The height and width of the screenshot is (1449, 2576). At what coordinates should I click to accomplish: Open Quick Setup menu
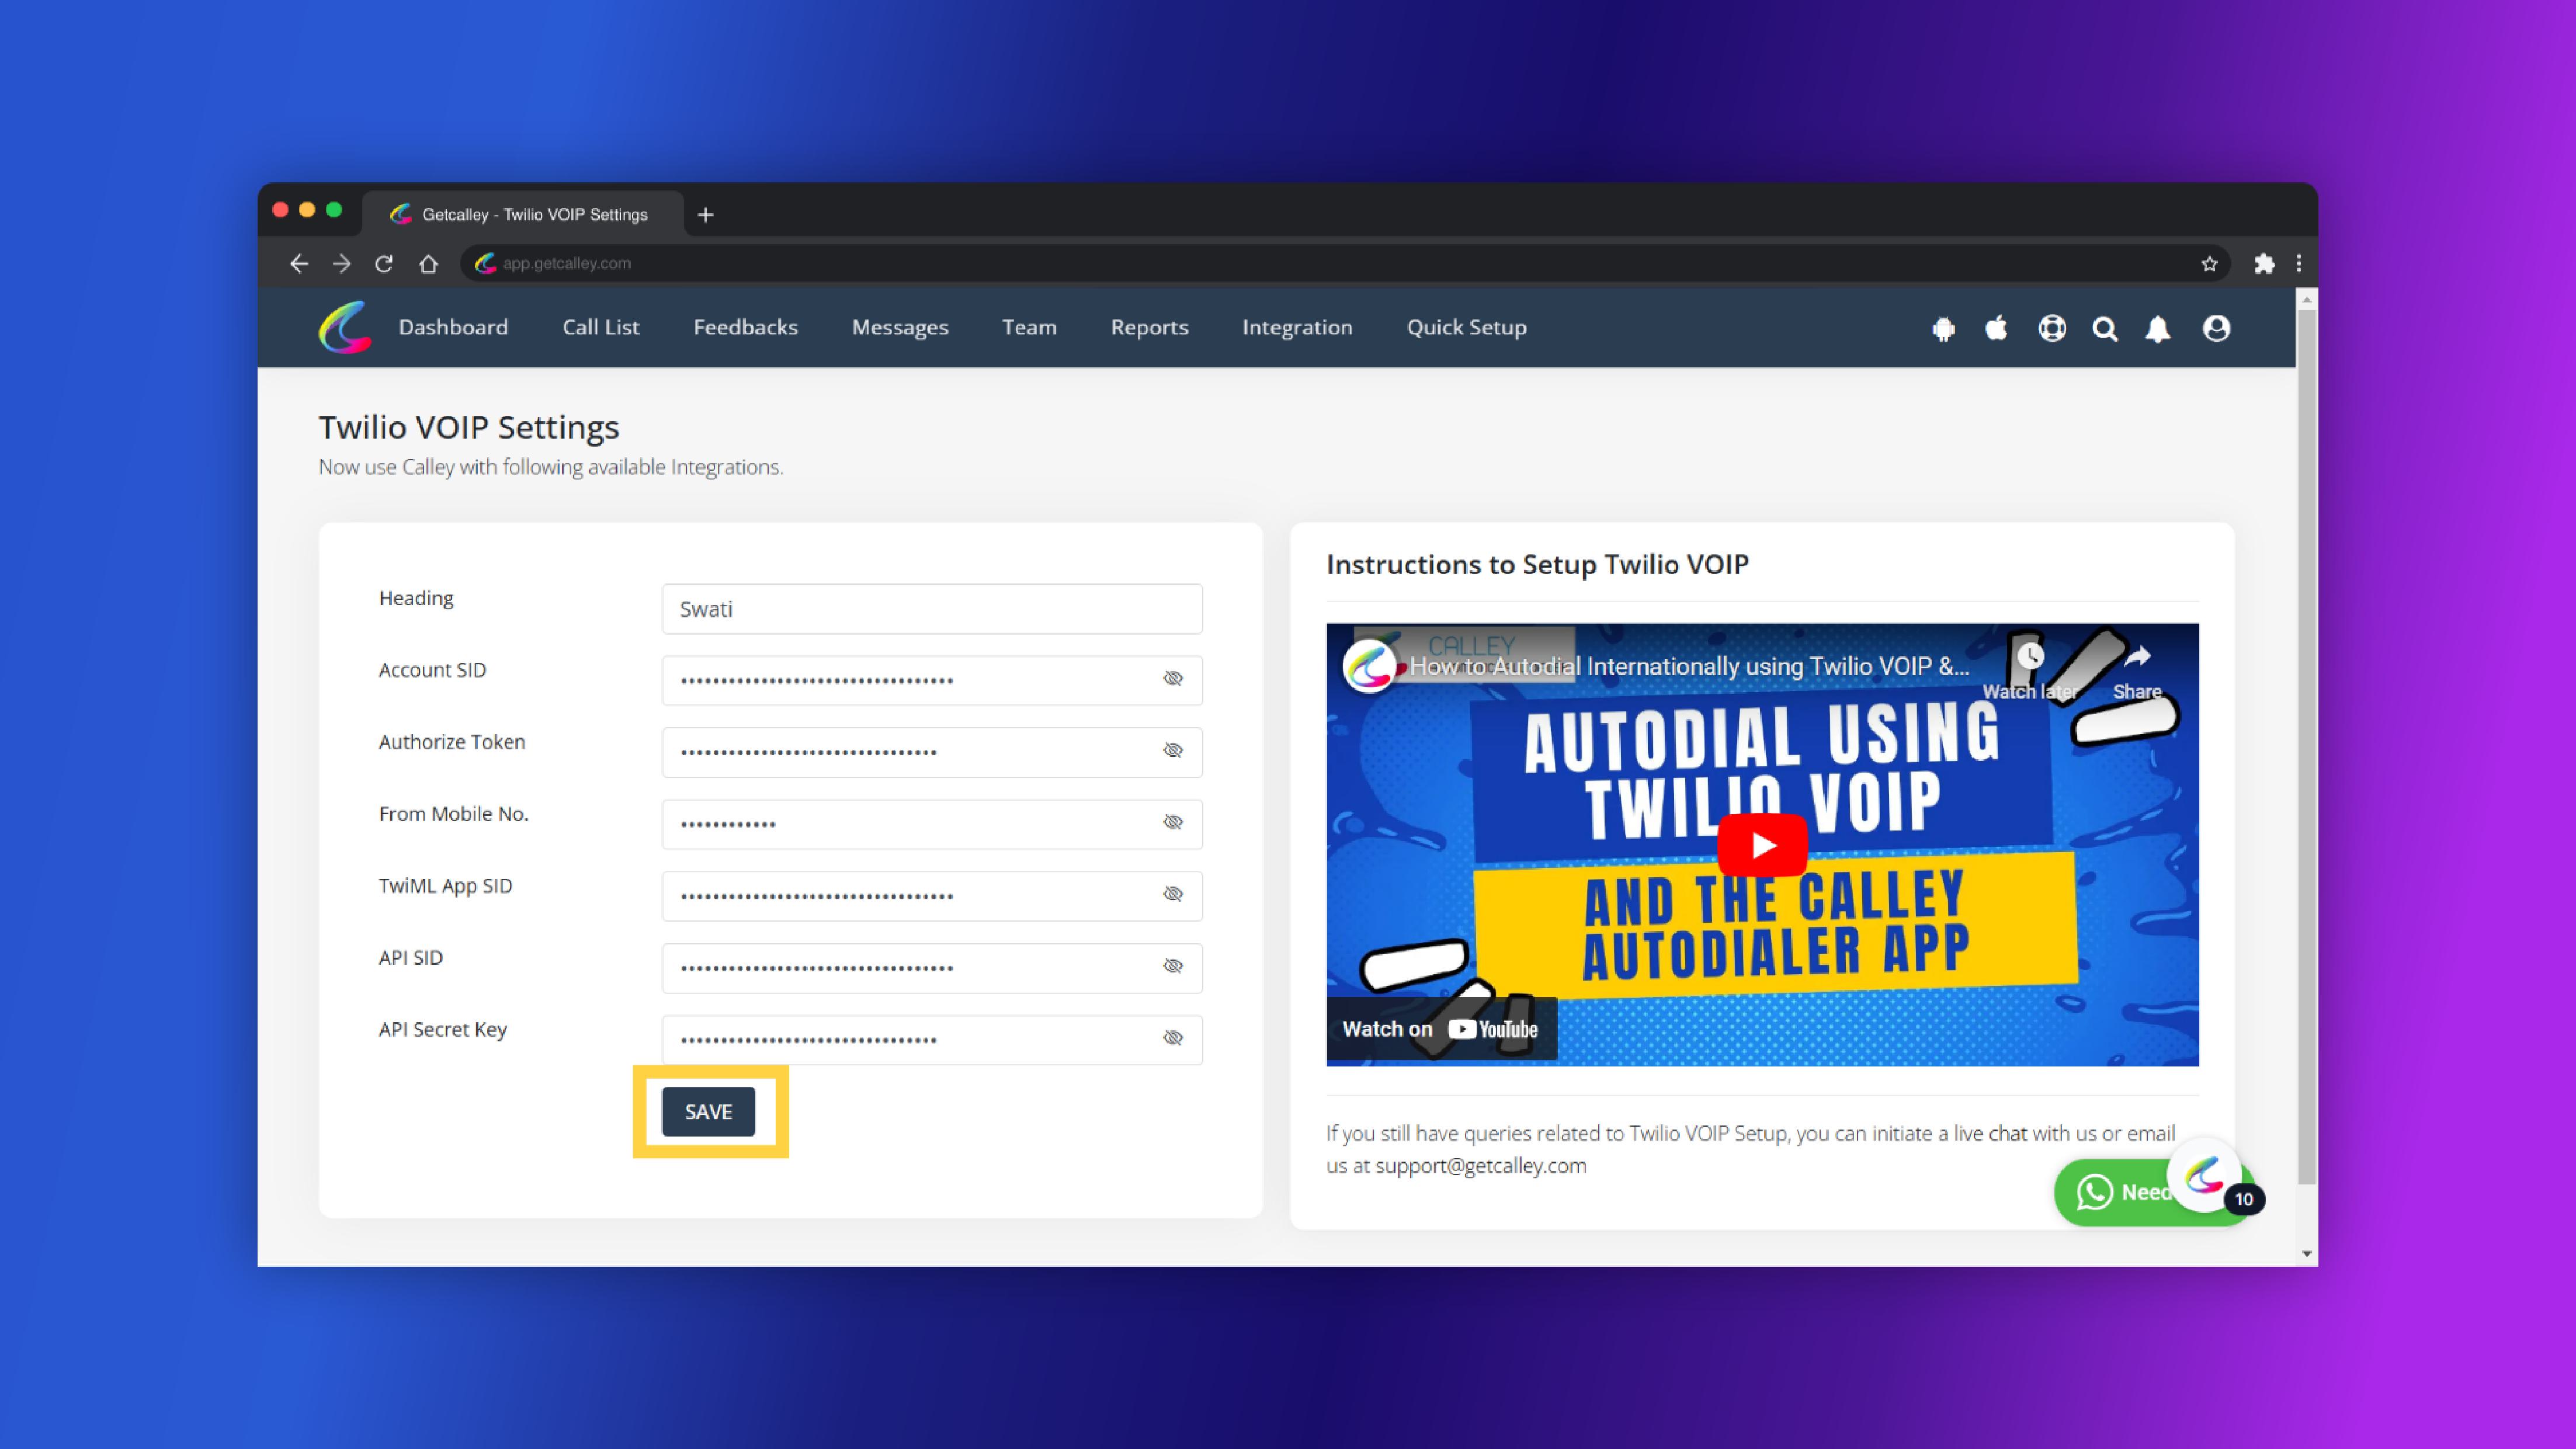tap(1466, 327)
